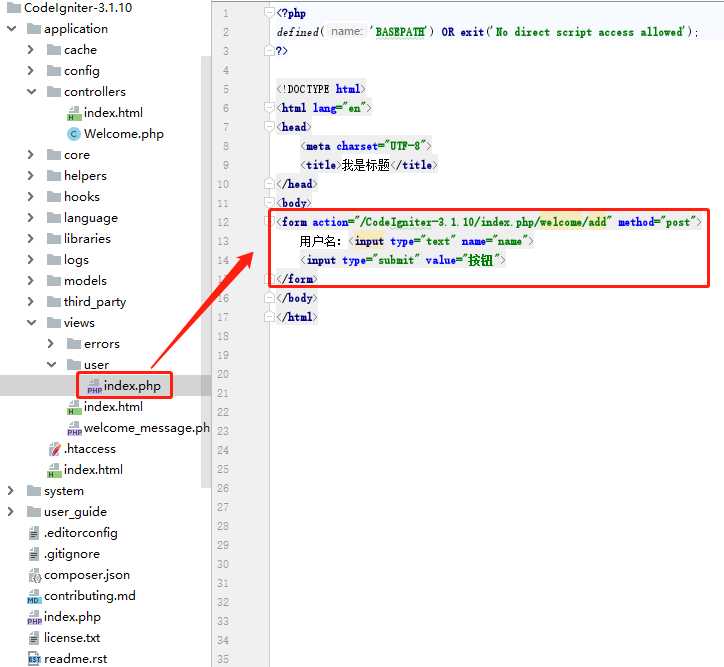This screenshot has width=724, height=667.
Task: Click the language folder icon
Action: (54, 217)
